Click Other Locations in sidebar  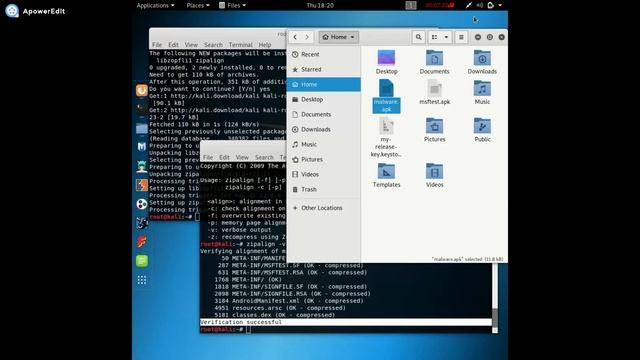(324, 208)
